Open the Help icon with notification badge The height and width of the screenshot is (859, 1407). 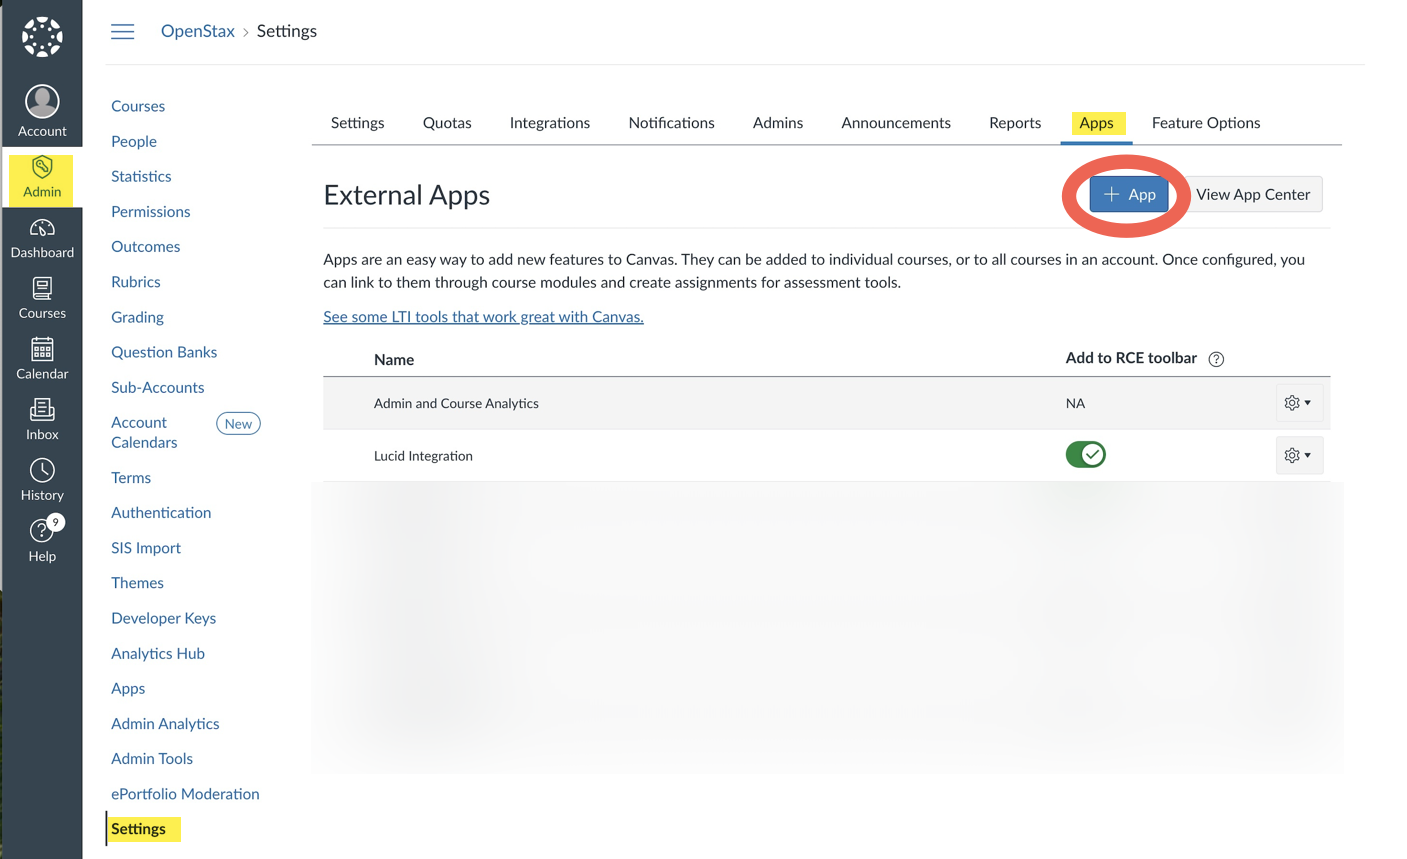(42, 538)
